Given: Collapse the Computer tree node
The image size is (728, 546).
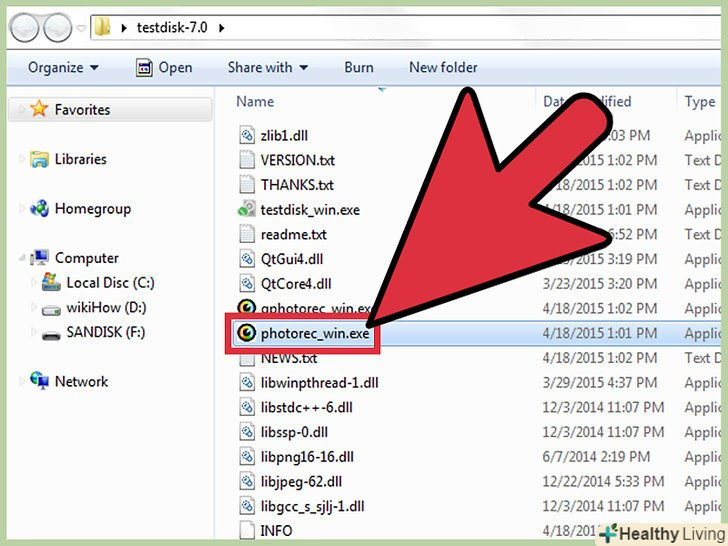Looking at the screenshot, I should coord(22,258).
